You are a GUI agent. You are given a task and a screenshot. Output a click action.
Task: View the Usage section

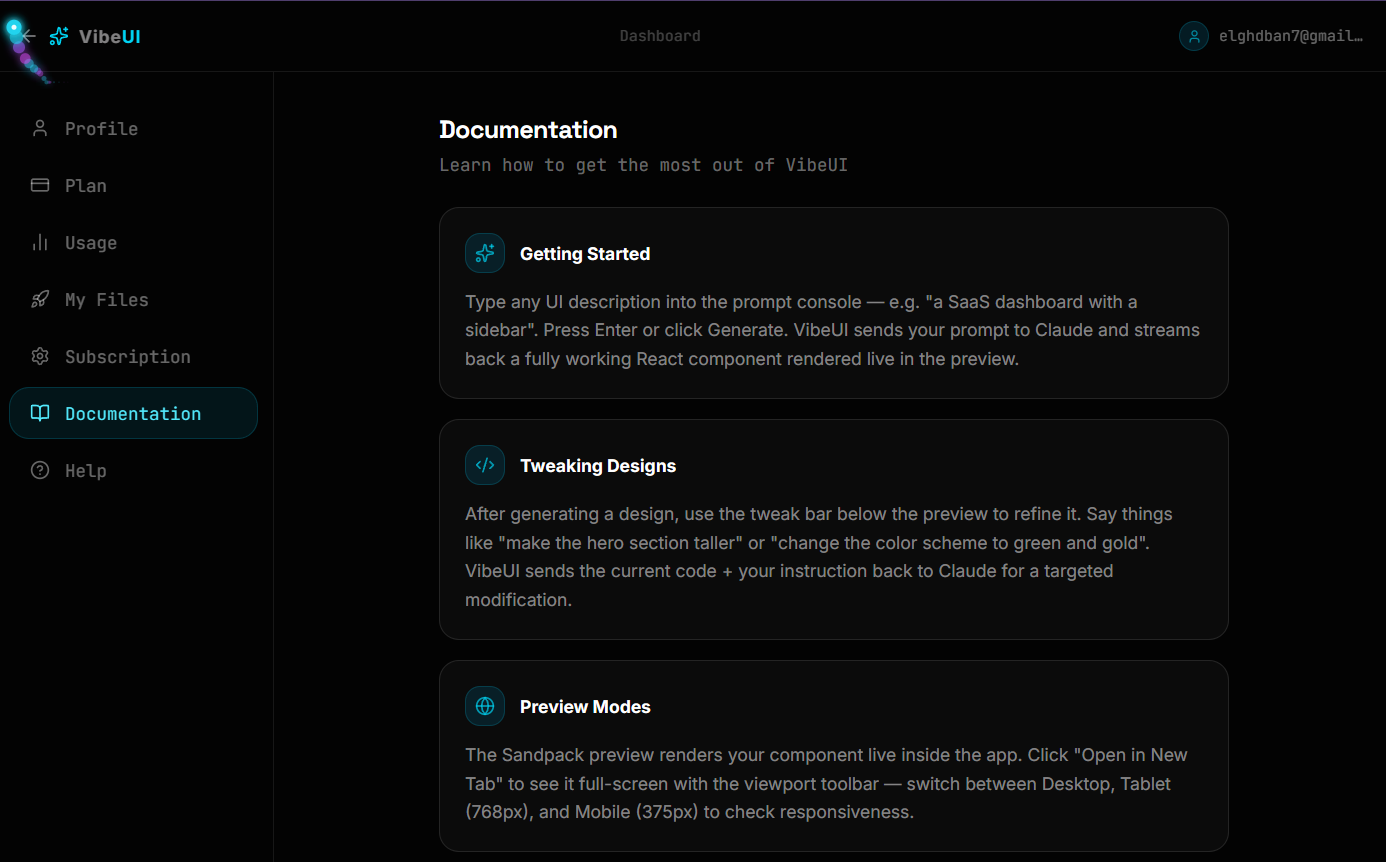coord(133,242)
